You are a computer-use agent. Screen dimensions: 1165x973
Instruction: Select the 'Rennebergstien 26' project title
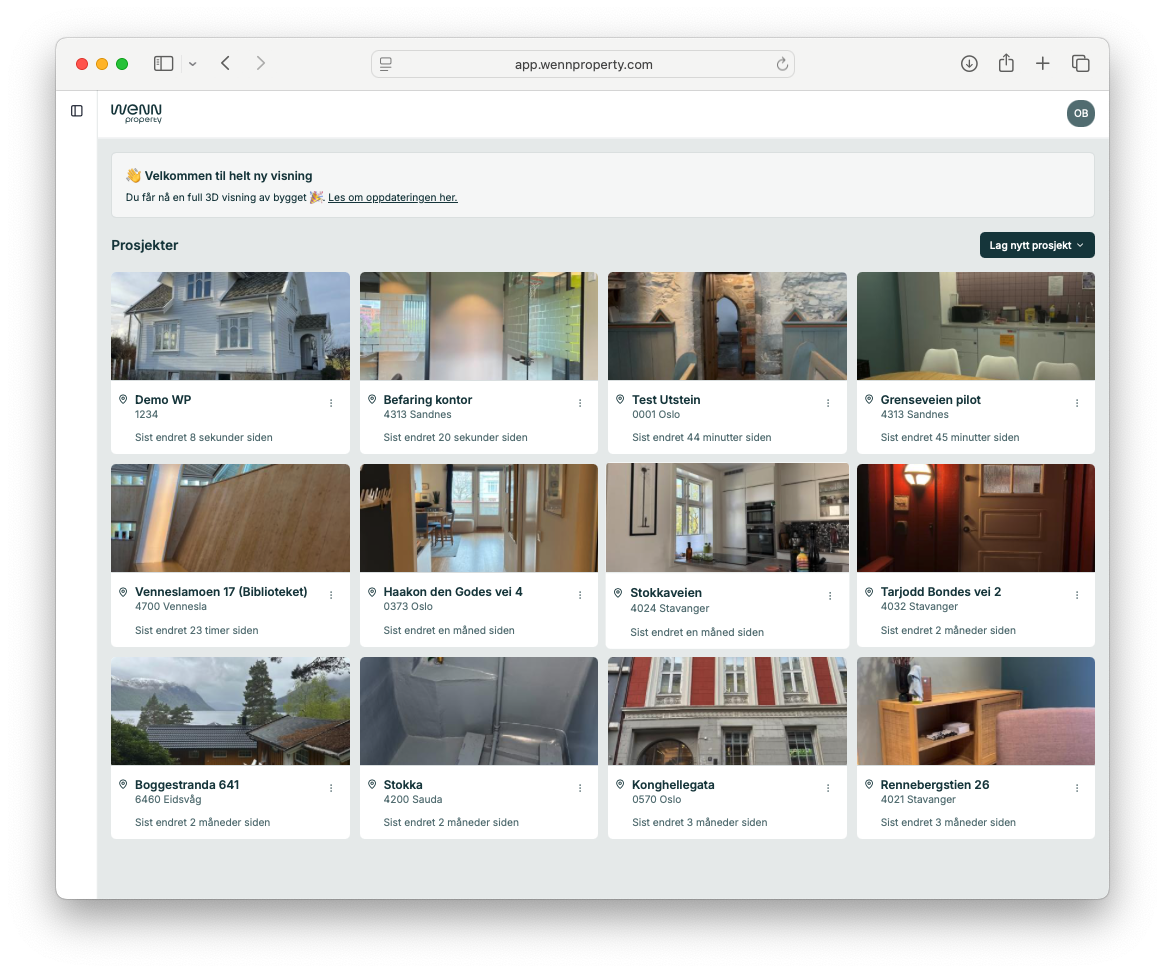pos(935,784)
